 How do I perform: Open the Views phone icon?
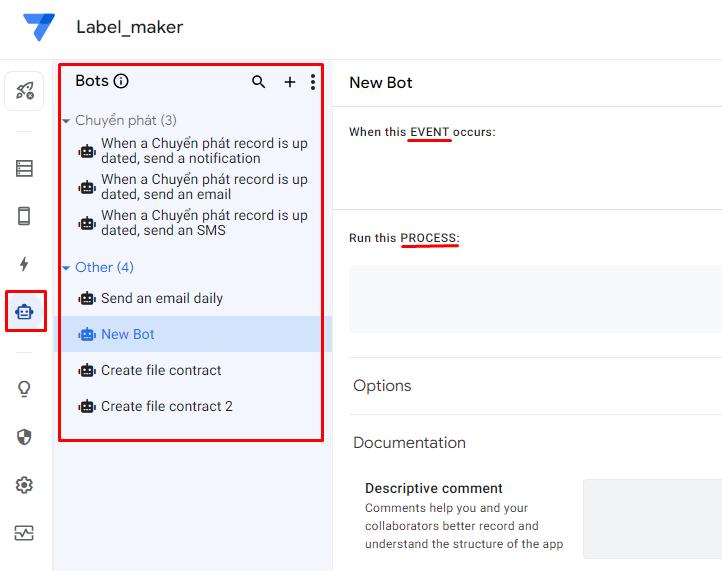click(25, 216)
